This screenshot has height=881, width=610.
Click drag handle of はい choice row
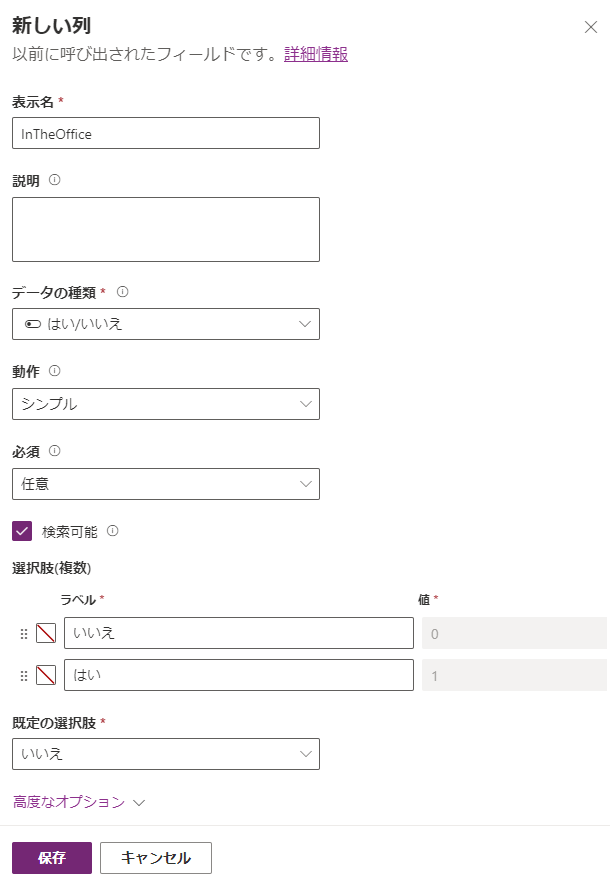(24, 676)
